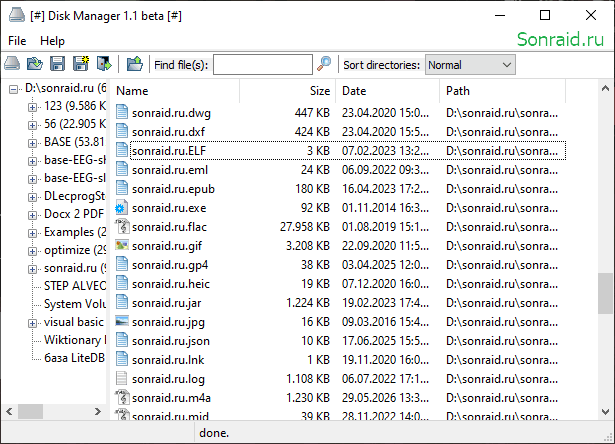Open the Help menu

(52, 41)
